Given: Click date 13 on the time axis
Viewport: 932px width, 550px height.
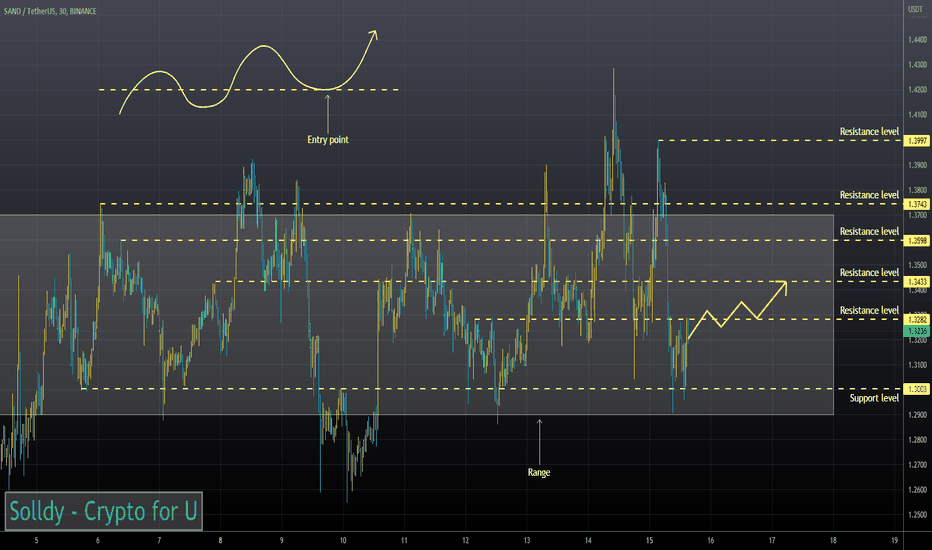Looking at the screenshot, I should tap(527, 540).
